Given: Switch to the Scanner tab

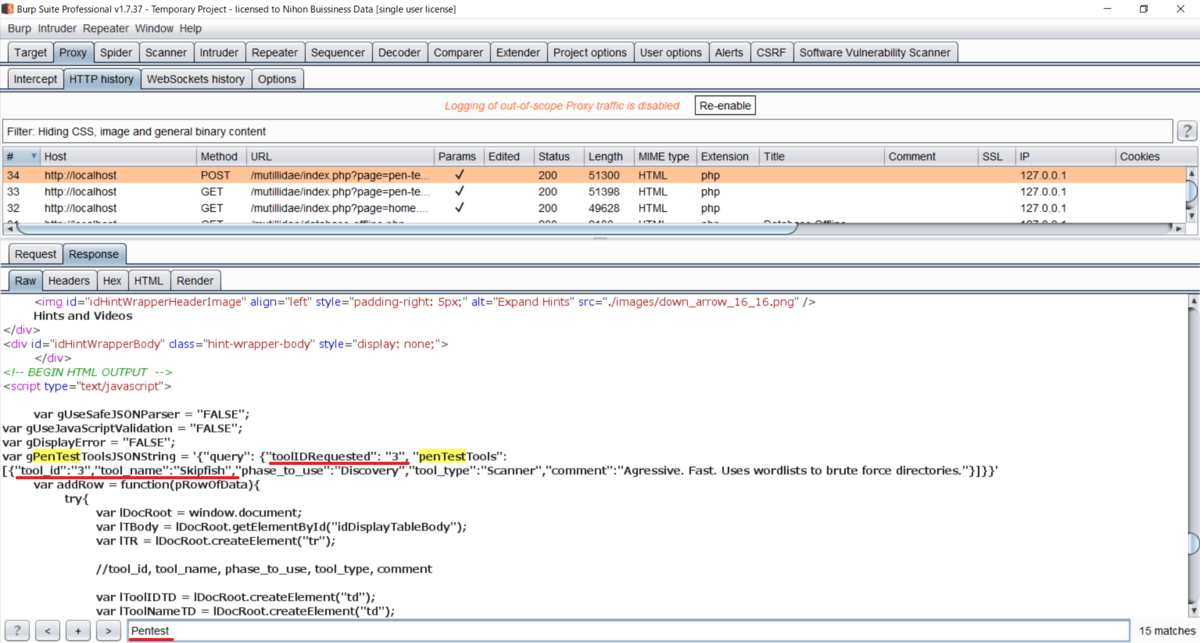Looking at the screenshot, I should pos(165,52).
